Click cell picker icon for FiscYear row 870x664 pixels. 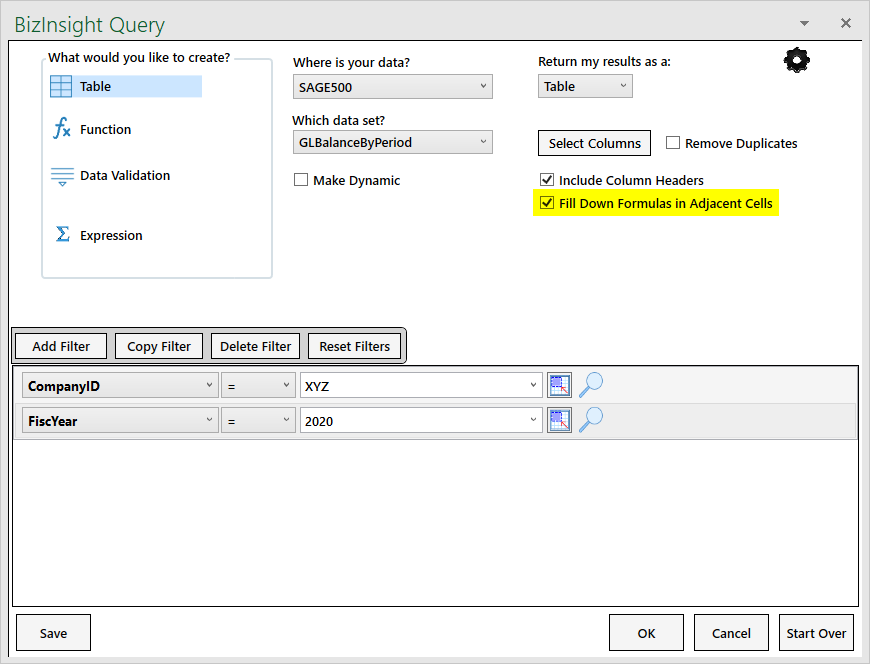559,420
